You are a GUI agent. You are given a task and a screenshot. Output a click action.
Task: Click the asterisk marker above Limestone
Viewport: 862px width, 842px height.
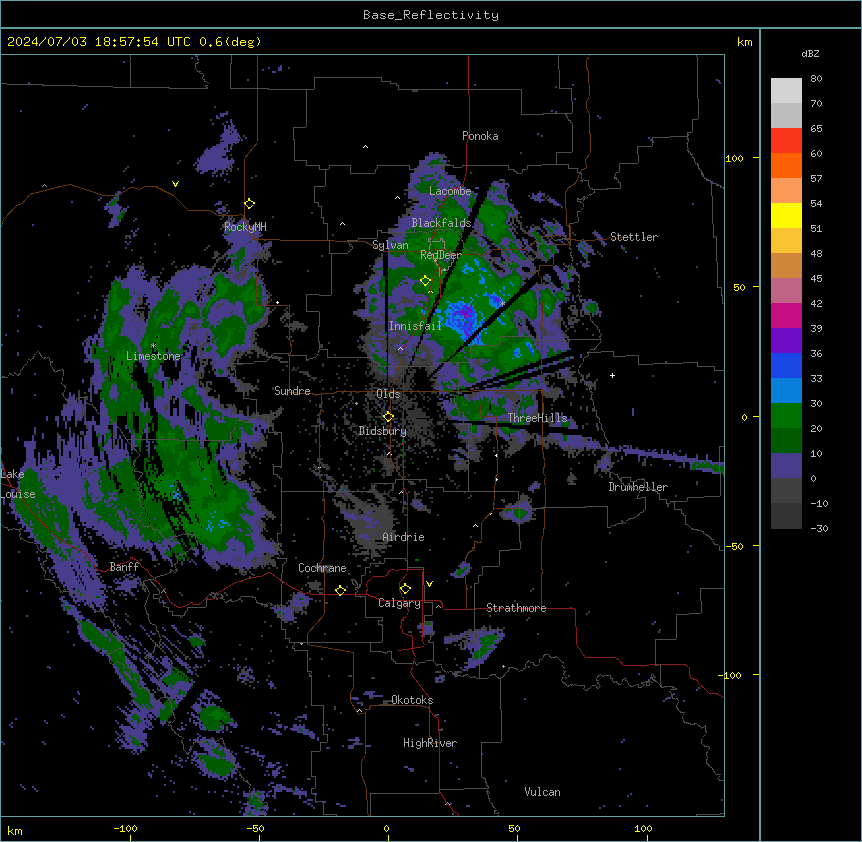coord(154,346)
